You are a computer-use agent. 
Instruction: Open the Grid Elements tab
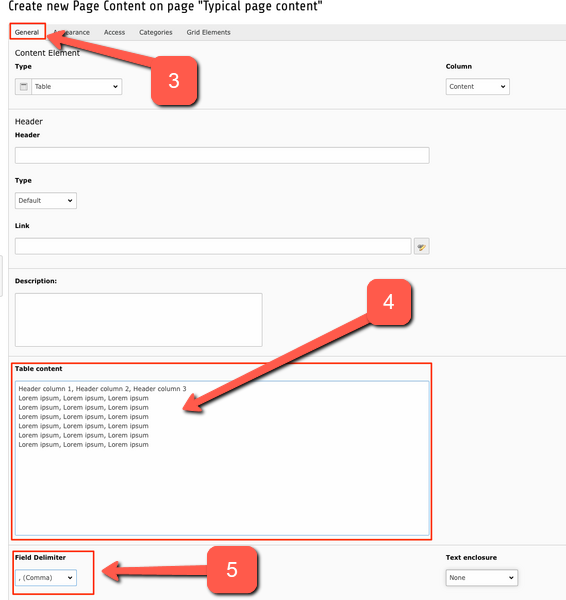209,32
